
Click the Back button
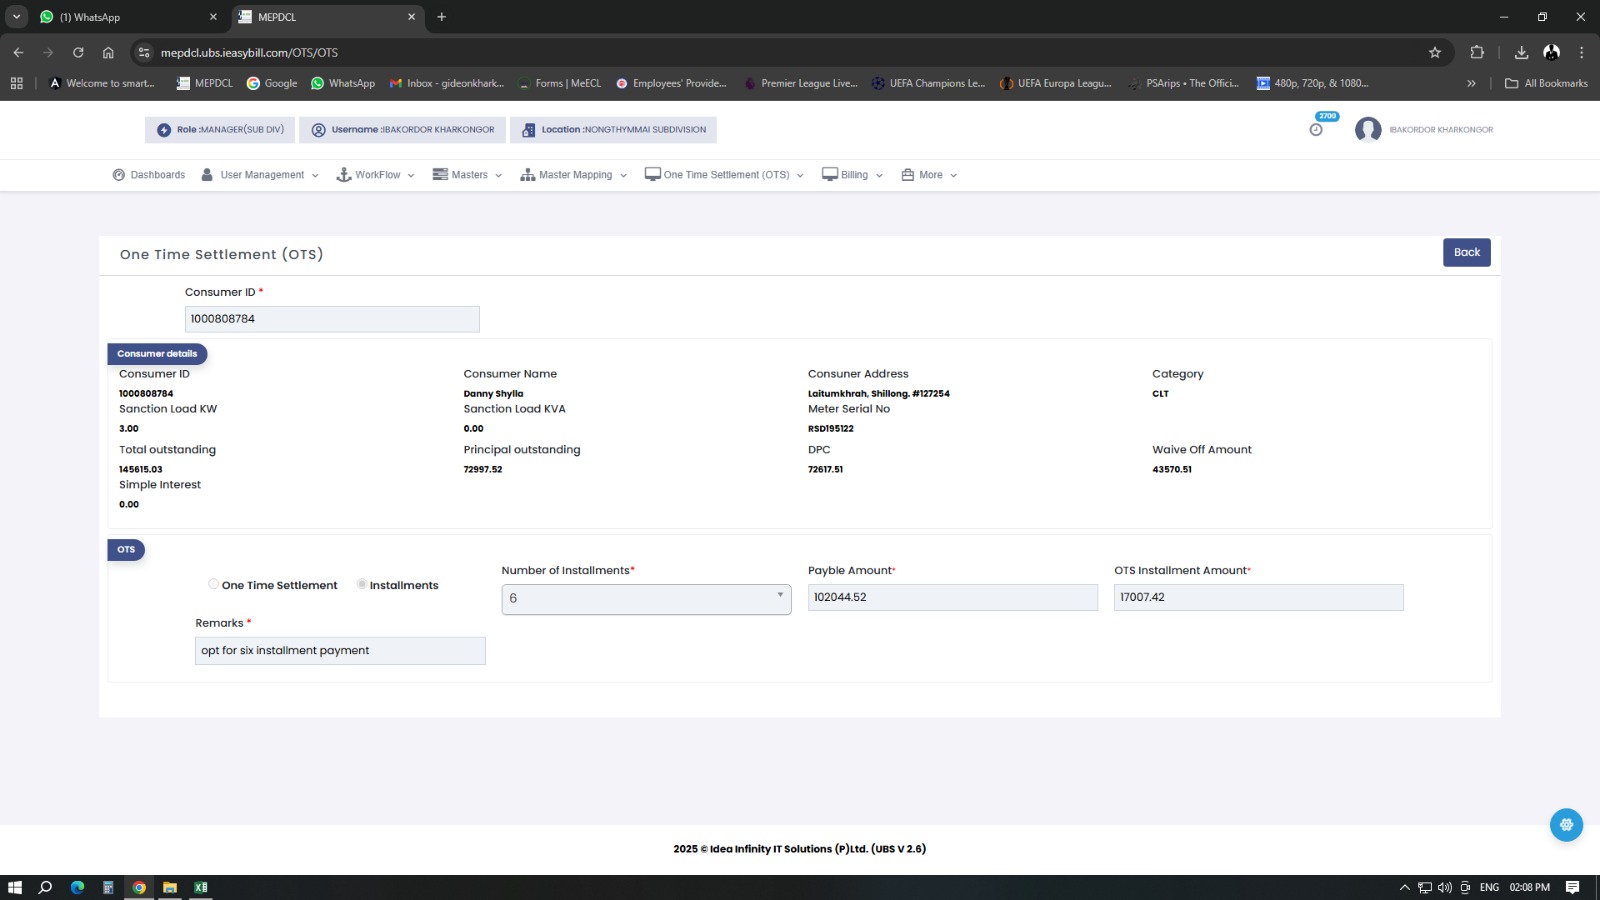click(1466, 253)
